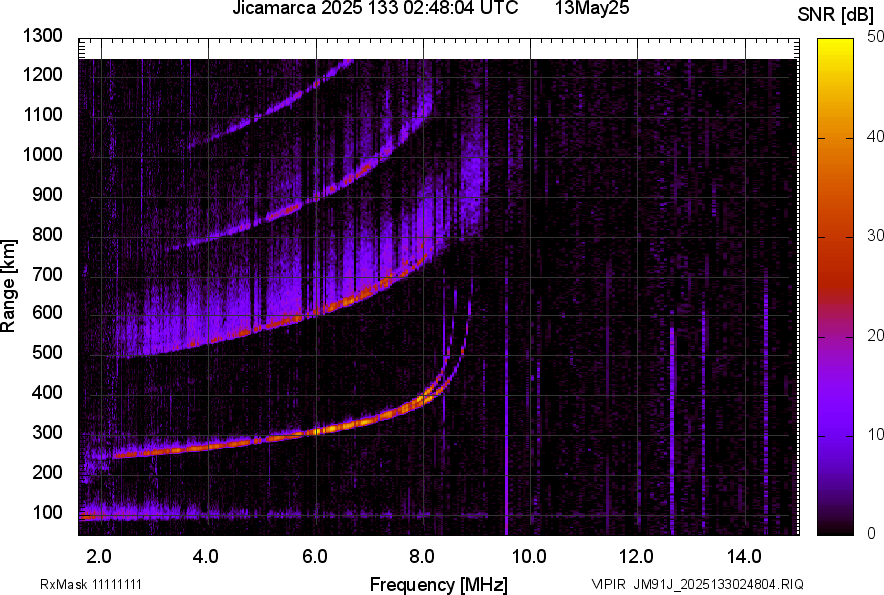Image resolution: width=884 pixels, height=595 pixels.
Task: Click the colorbar tick label 20
Action: point(876,335)
